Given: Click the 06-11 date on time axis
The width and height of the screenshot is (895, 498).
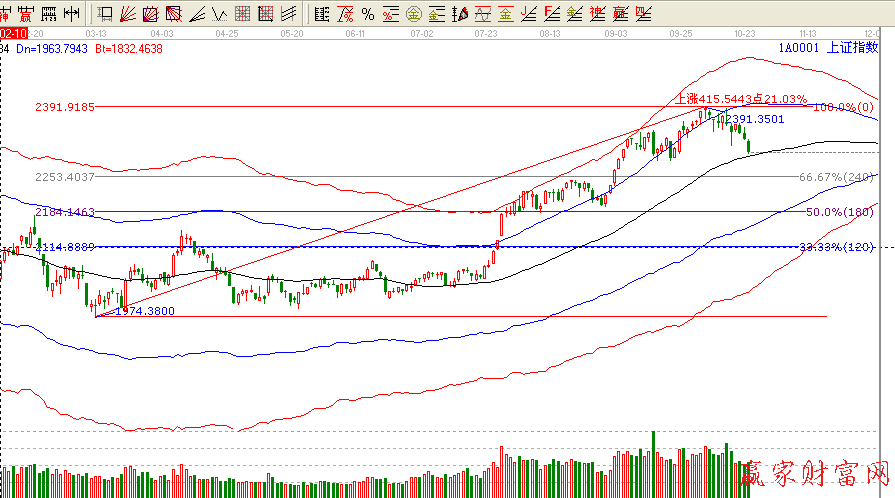Looking at the screenshot, I should pos(355,34).
